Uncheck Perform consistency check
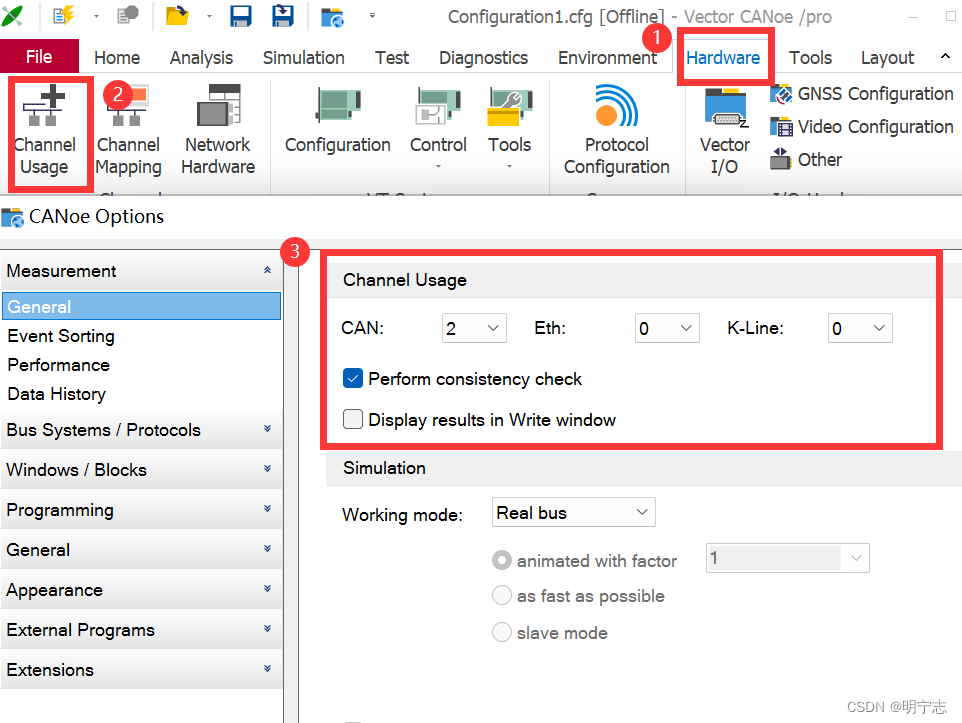This screenshot has width=962, height=723. [x=353, y=379]
